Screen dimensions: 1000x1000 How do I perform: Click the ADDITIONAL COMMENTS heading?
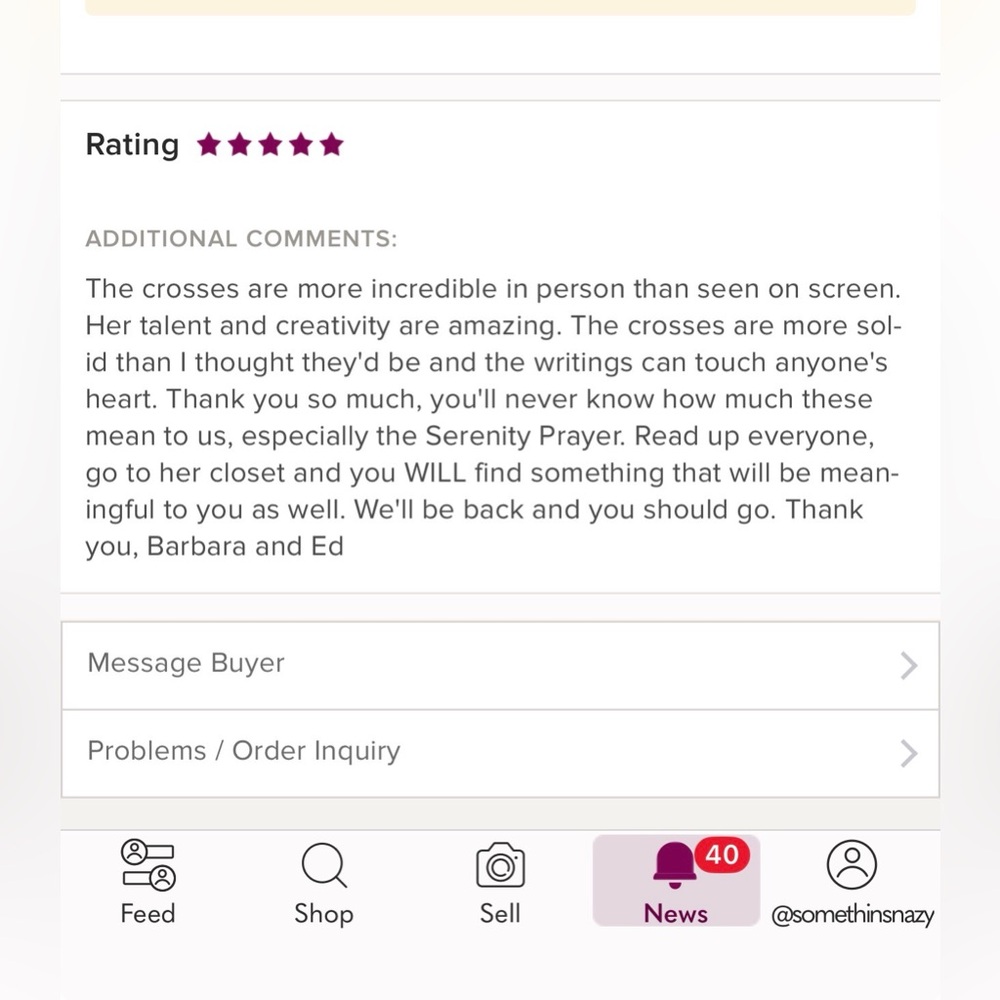[241, 239]
